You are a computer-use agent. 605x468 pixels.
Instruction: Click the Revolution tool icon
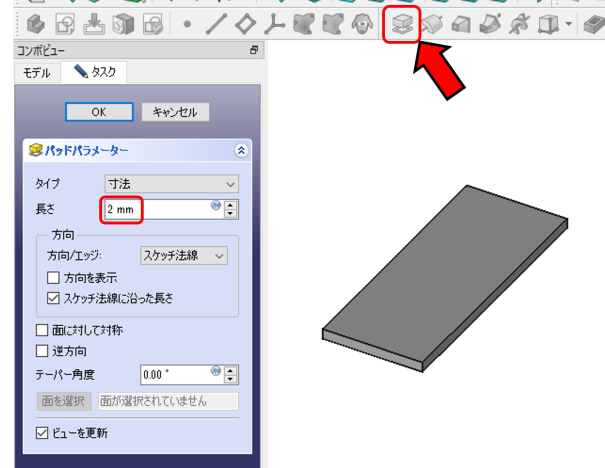click(431, 24)
